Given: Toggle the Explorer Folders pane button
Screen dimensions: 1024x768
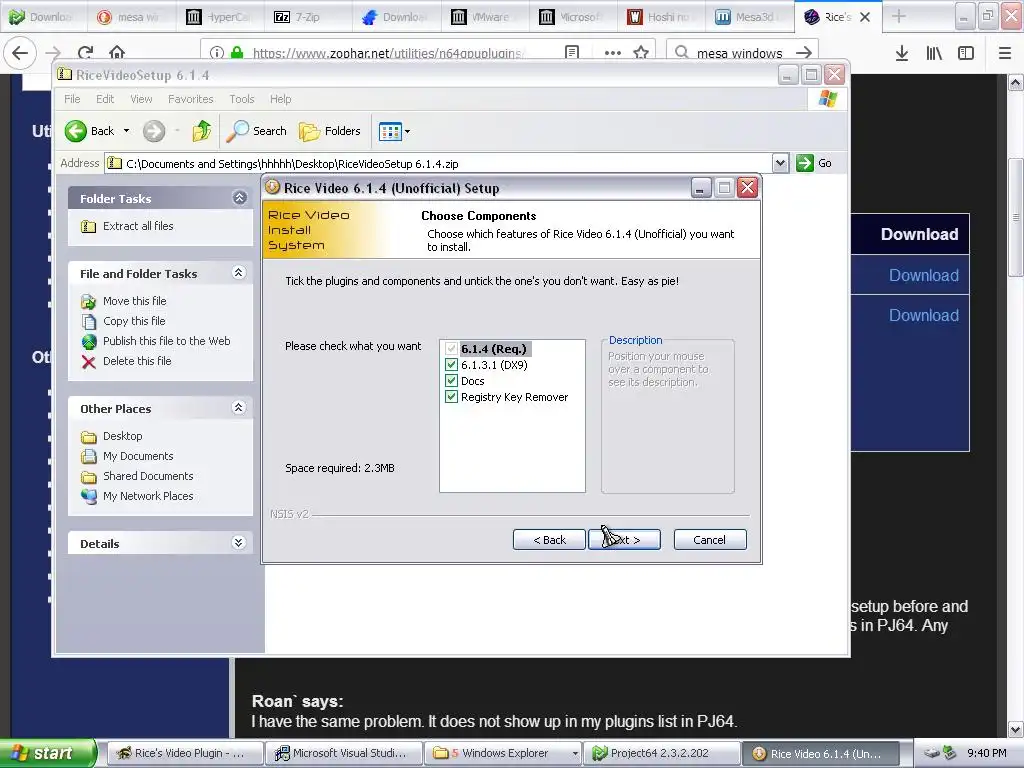Looking at the screenshot, I should tap(330, 131).
